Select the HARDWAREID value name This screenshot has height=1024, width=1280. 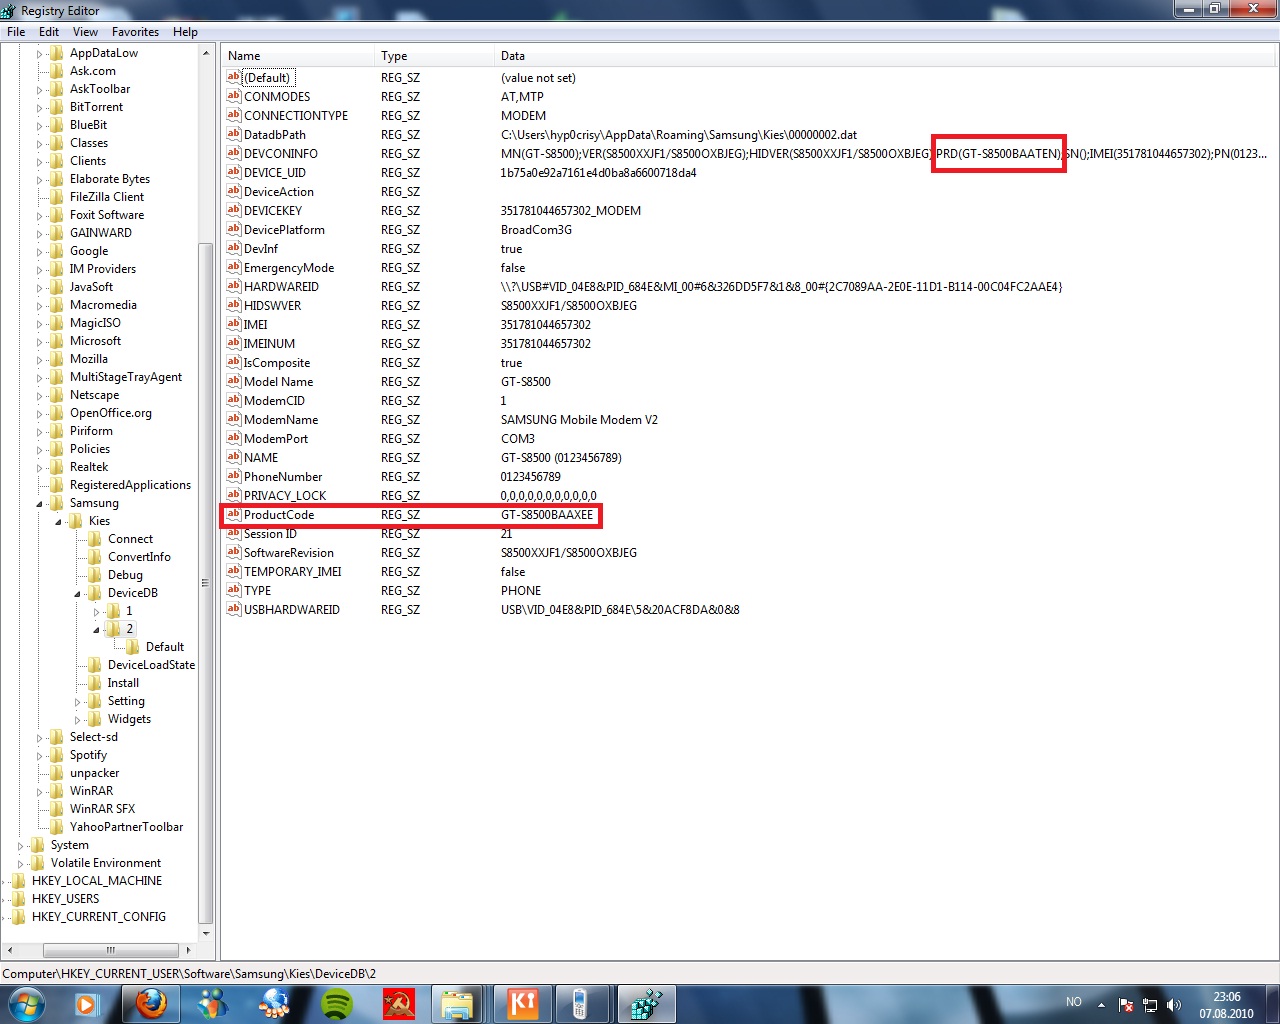[281, 287]
